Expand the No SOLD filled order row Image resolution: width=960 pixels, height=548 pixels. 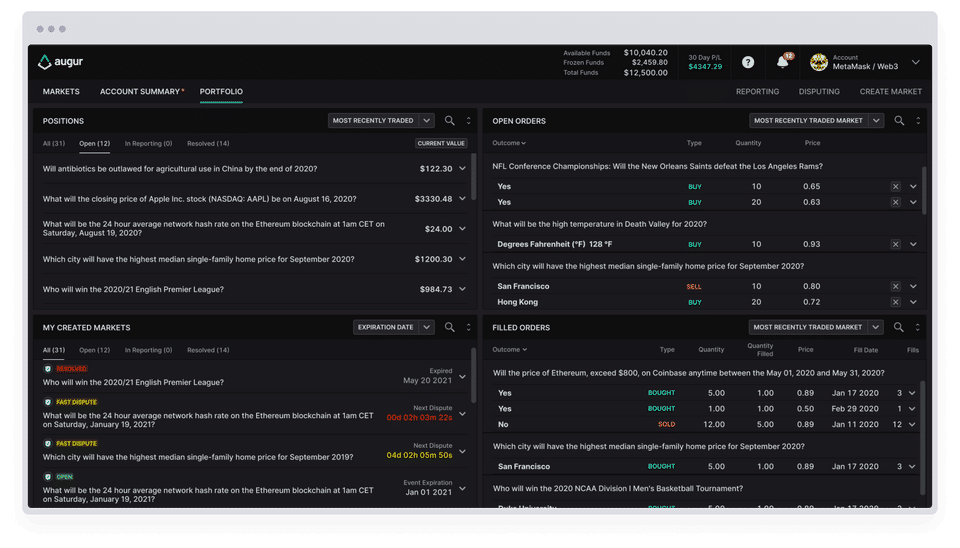click(x=912, y=424)
